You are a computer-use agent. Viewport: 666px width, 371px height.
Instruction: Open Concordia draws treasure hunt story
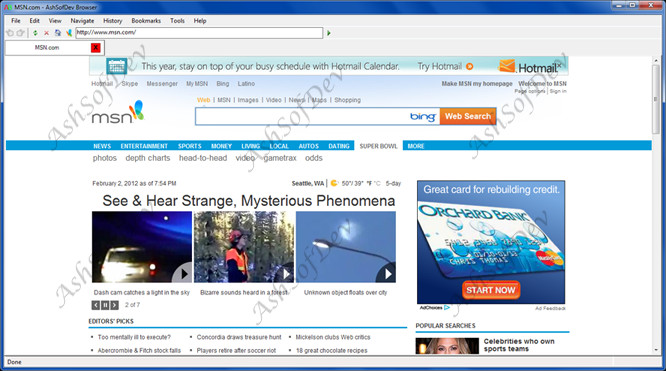[x=239, y=337]
